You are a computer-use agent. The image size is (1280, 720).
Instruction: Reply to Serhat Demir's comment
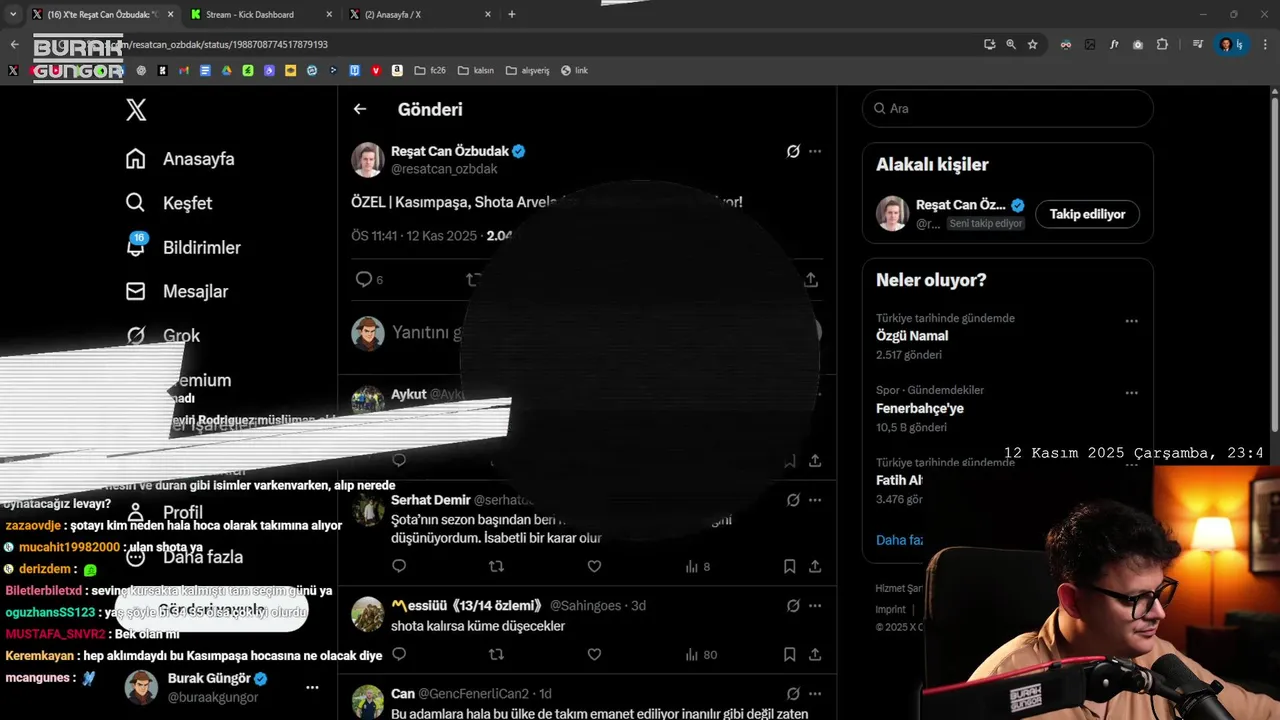(399, 566)
